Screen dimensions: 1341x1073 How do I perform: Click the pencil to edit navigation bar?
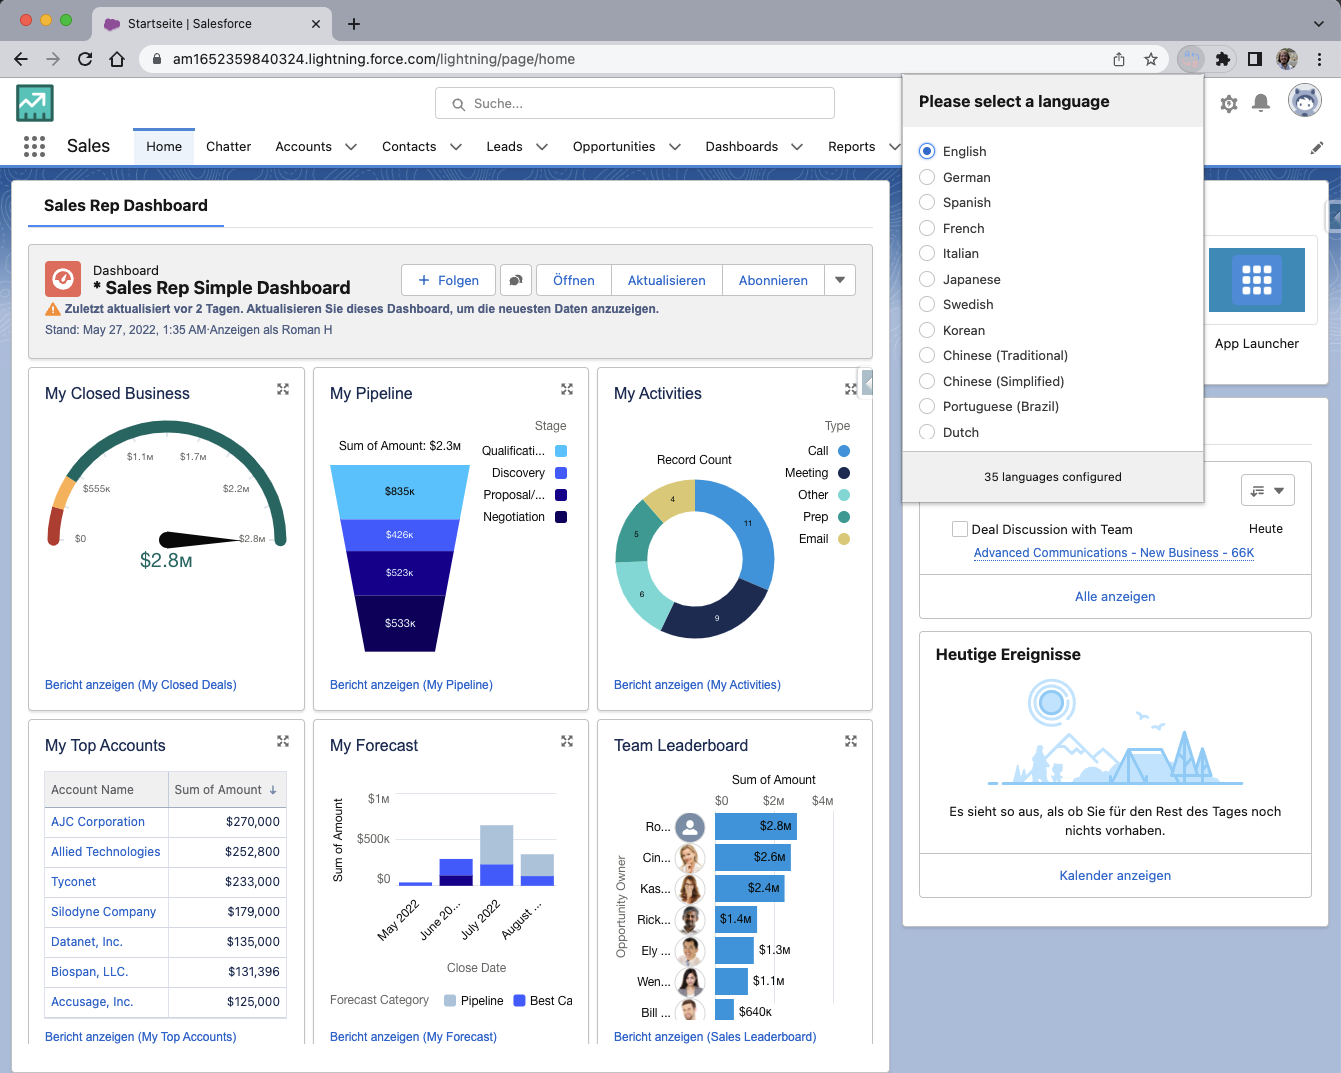(1317, 147)
